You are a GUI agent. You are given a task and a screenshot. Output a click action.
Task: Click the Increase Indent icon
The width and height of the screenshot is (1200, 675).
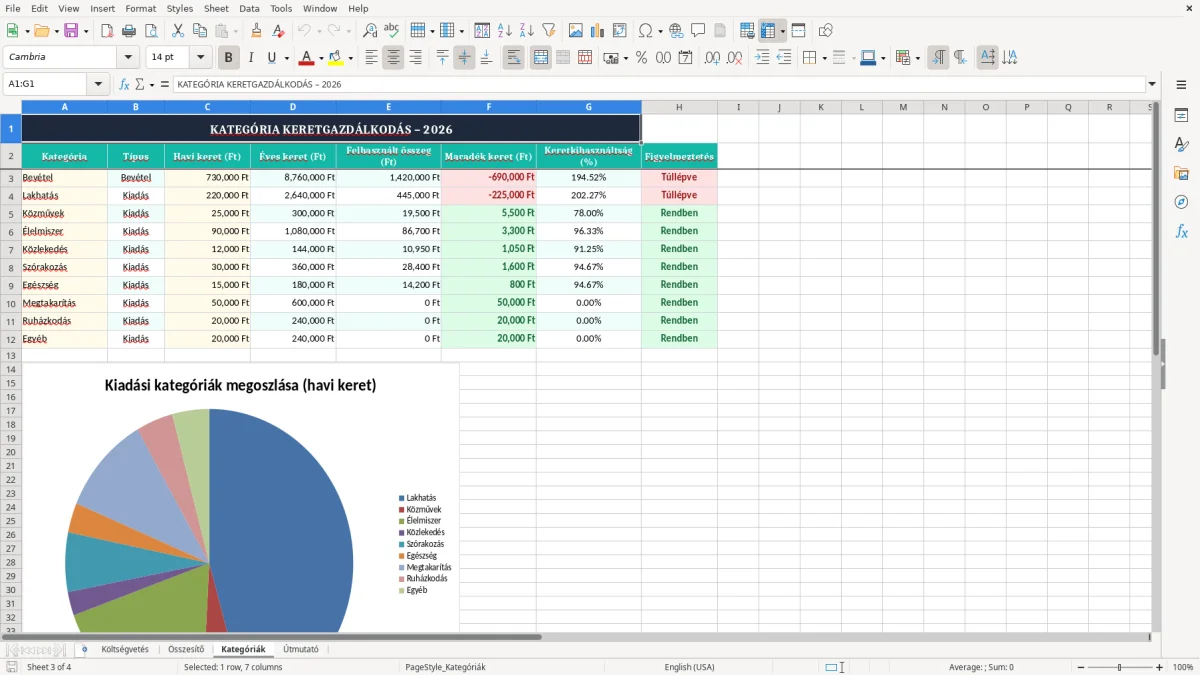[x=762, y=58]
